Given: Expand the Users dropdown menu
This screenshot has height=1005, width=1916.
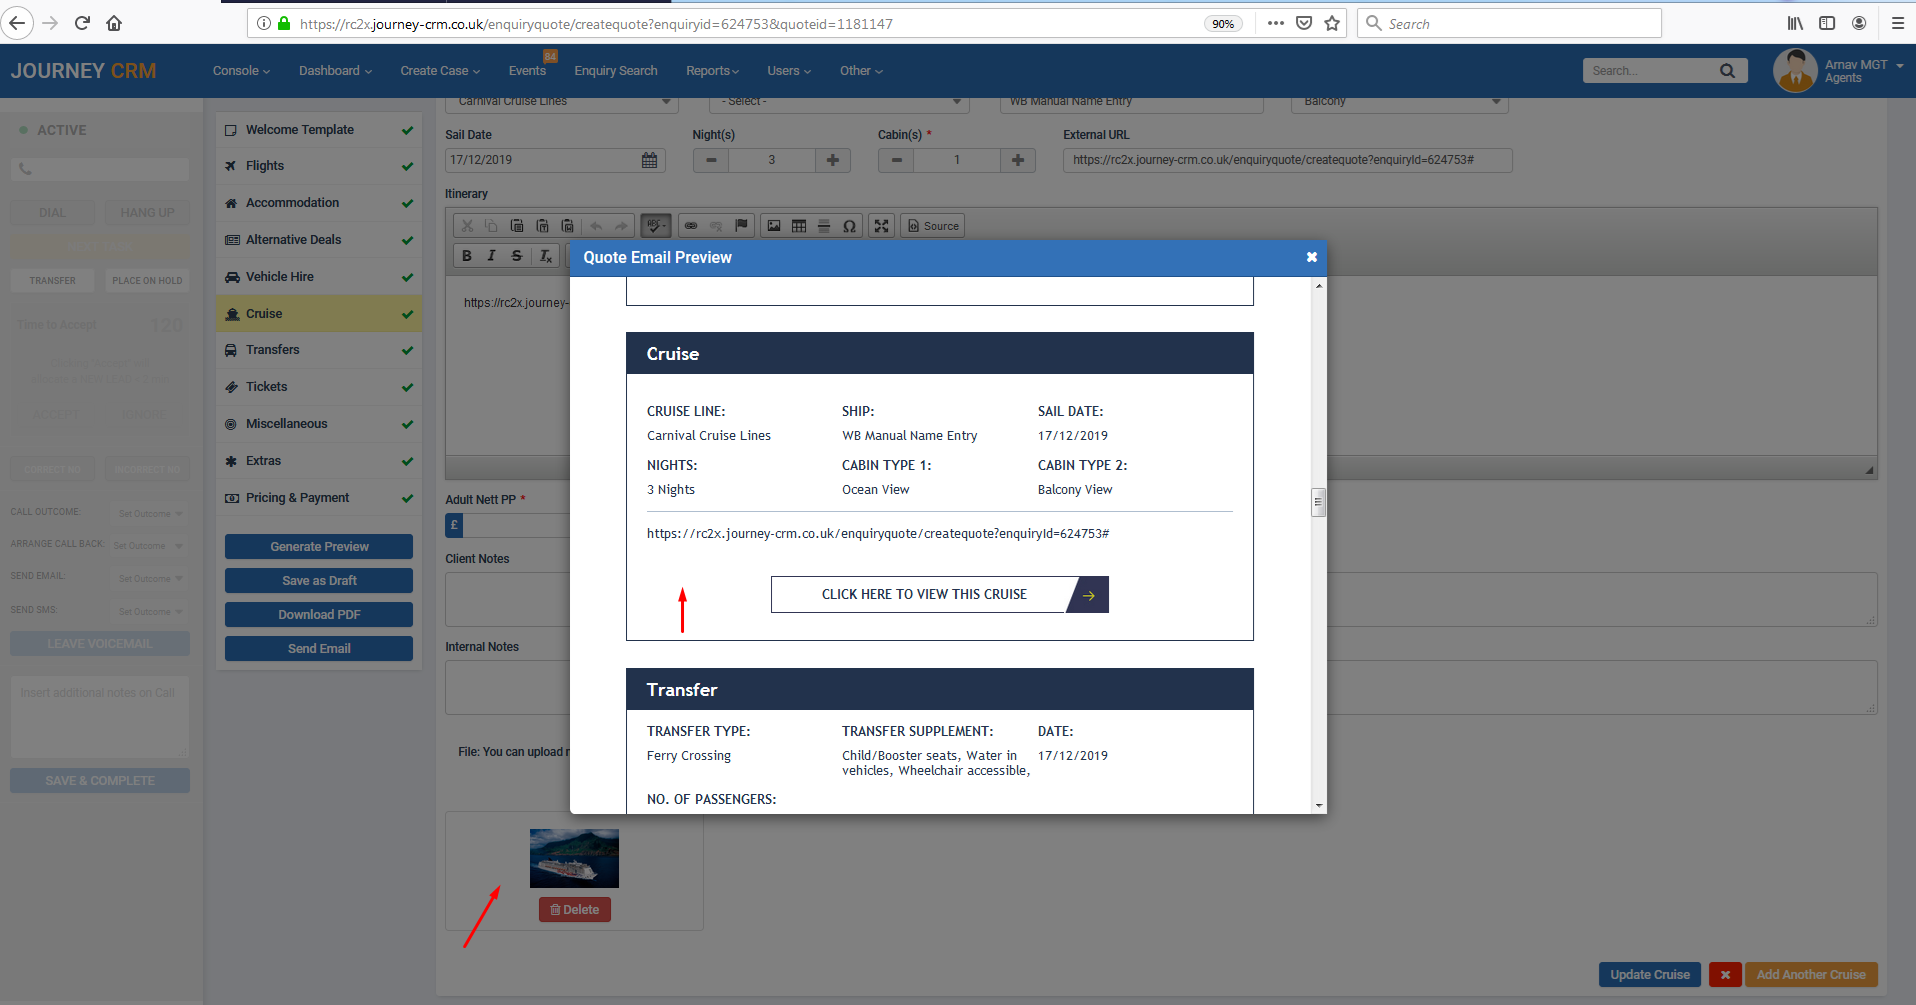Looking at the screenshot, I should pyautogui.click(x=789, y=71).
